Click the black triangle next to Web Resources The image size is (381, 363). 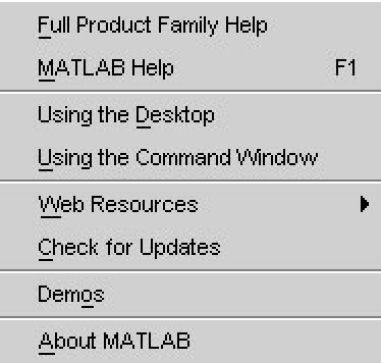[x=365, y=204]
